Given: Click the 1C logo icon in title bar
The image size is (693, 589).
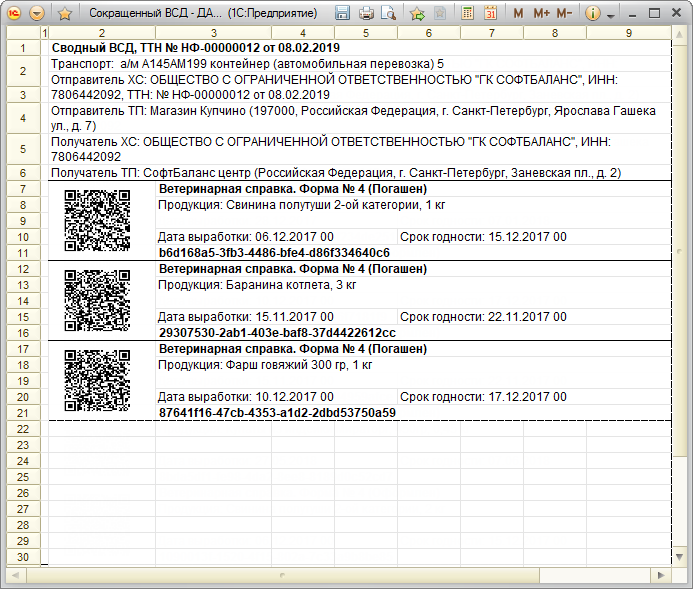Looking at the screenshot, I should pyautogui.click(x=15, y=13).
